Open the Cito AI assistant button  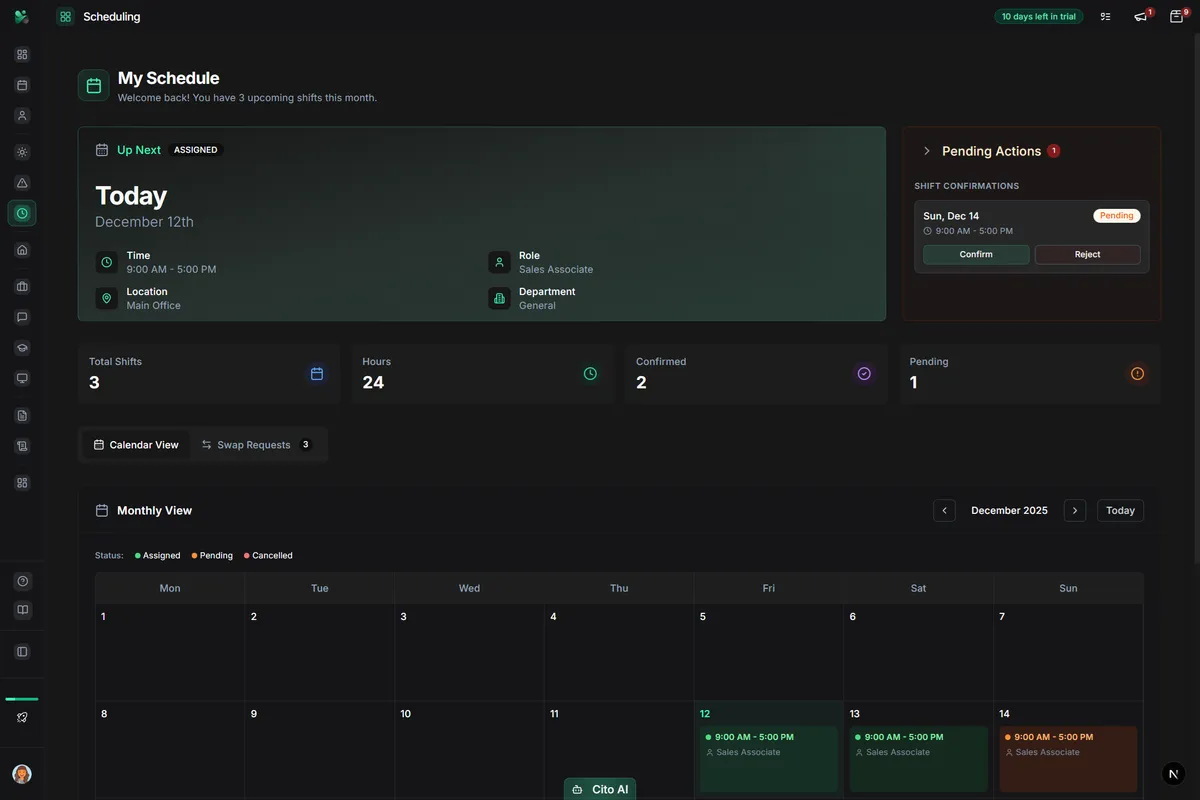coord(600,789)
